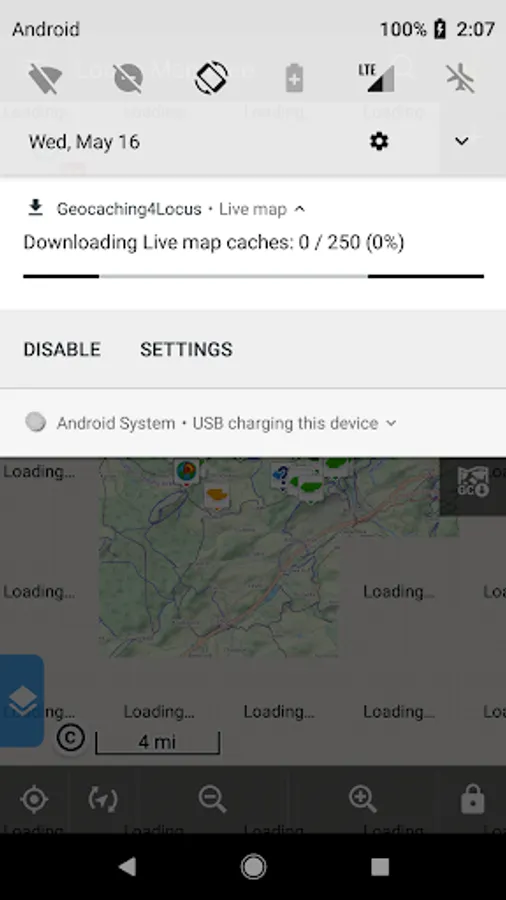Screen dimensions: 506x900
Task: Expand the quick settings panel chevron
Action: point(462,141)
